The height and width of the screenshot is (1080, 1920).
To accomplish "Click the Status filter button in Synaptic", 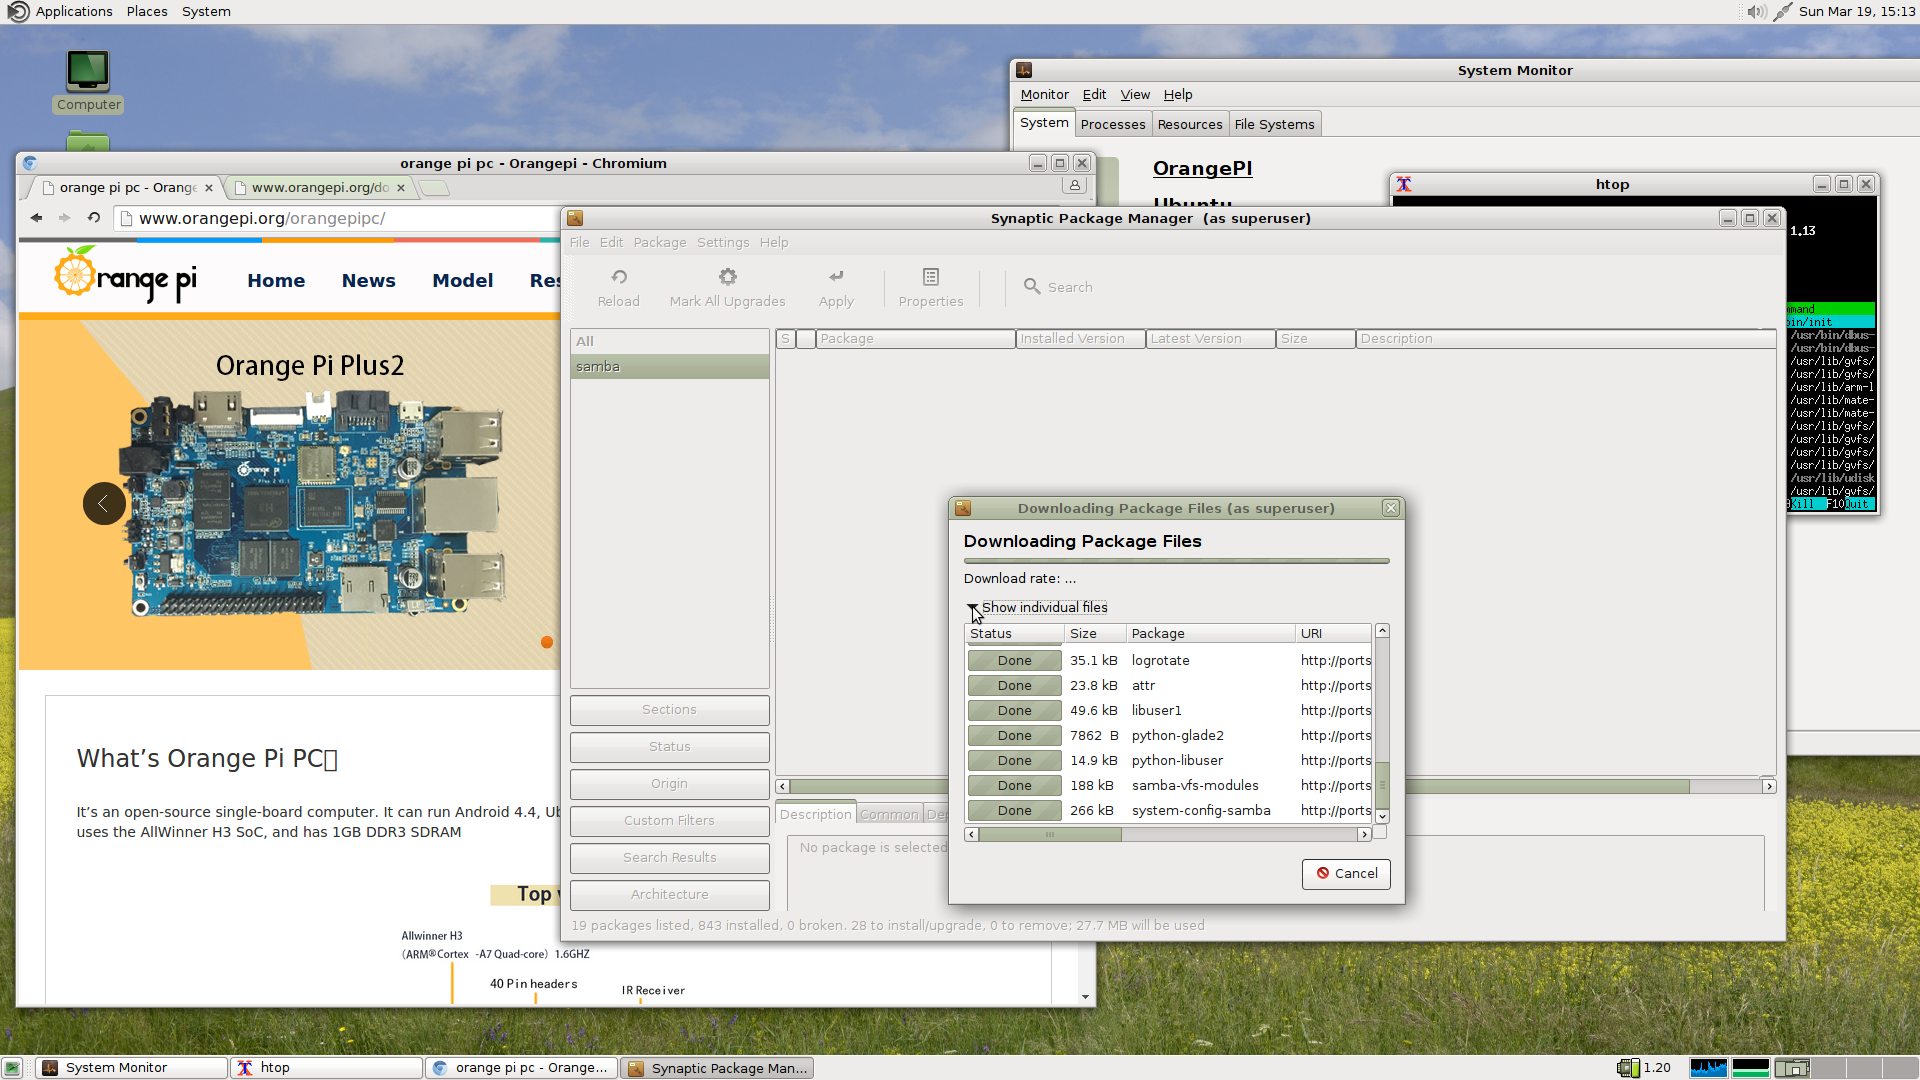I will tap(669, 747).
